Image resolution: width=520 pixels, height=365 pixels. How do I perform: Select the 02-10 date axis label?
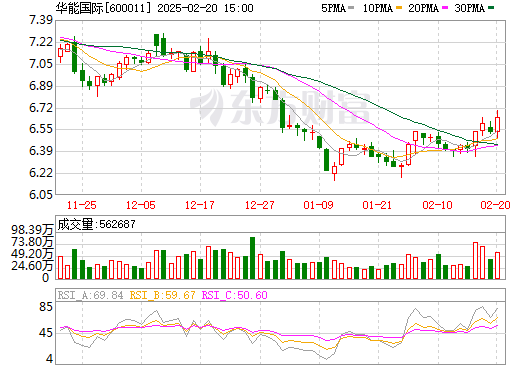[x=437, y=205]
